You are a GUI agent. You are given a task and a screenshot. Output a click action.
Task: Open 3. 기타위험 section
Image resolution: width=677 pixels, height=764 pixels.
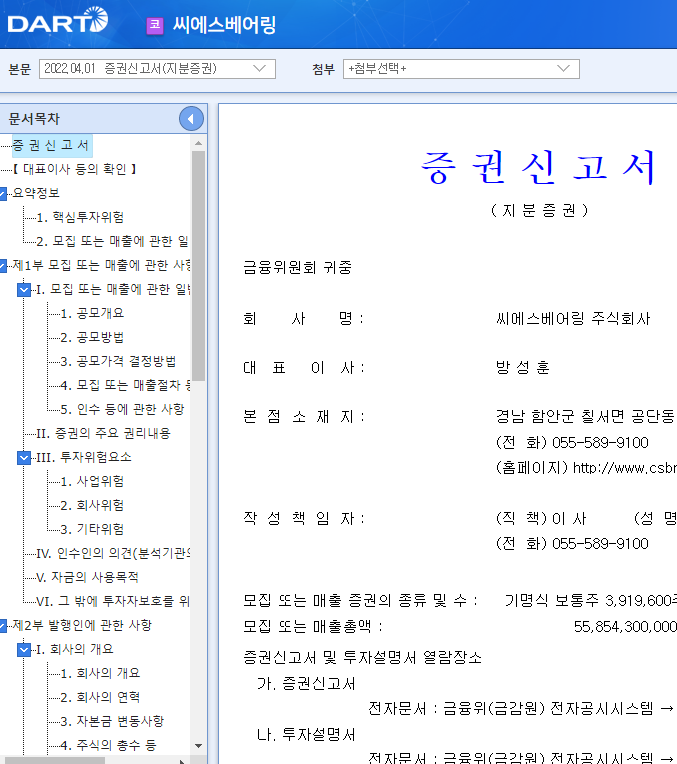click(x=92, y=529)
